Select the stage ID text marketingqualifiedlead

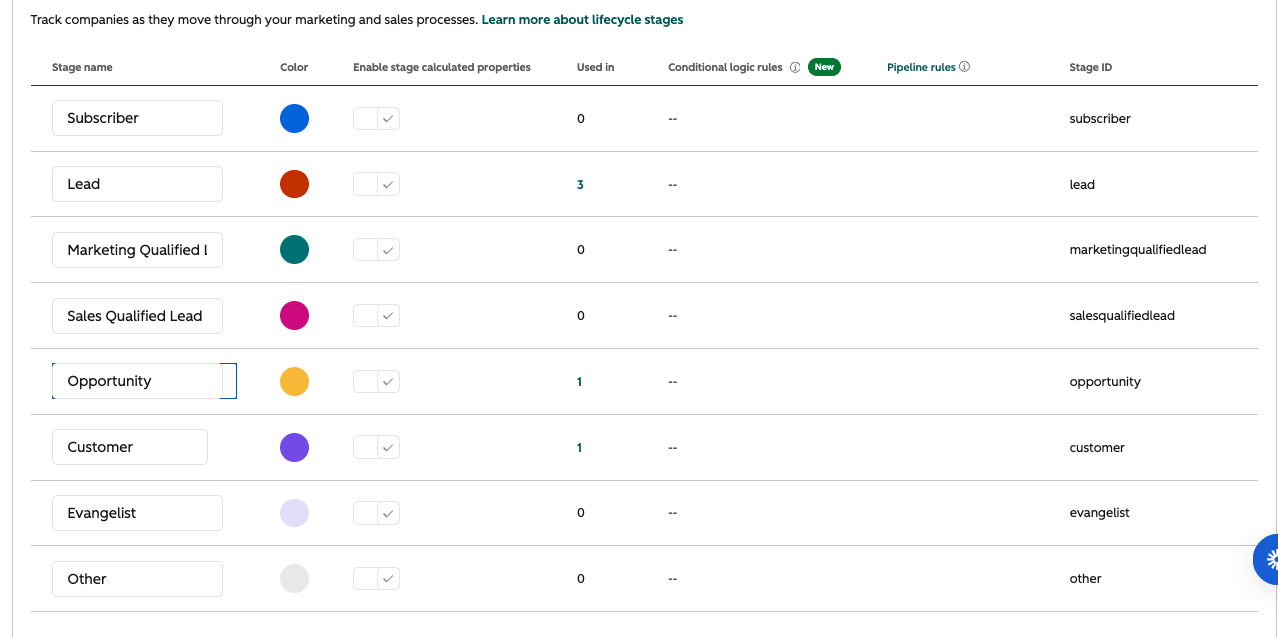click(1138, 250)
